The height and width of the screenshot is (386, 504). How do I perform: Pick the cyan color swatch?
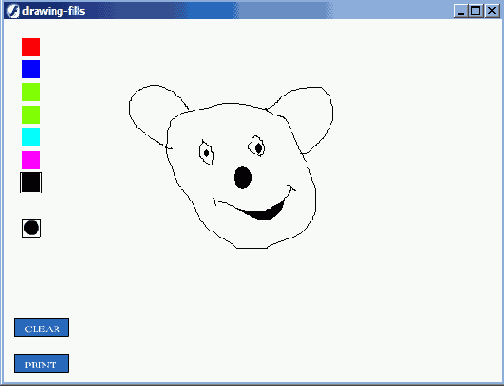(31, 137)
